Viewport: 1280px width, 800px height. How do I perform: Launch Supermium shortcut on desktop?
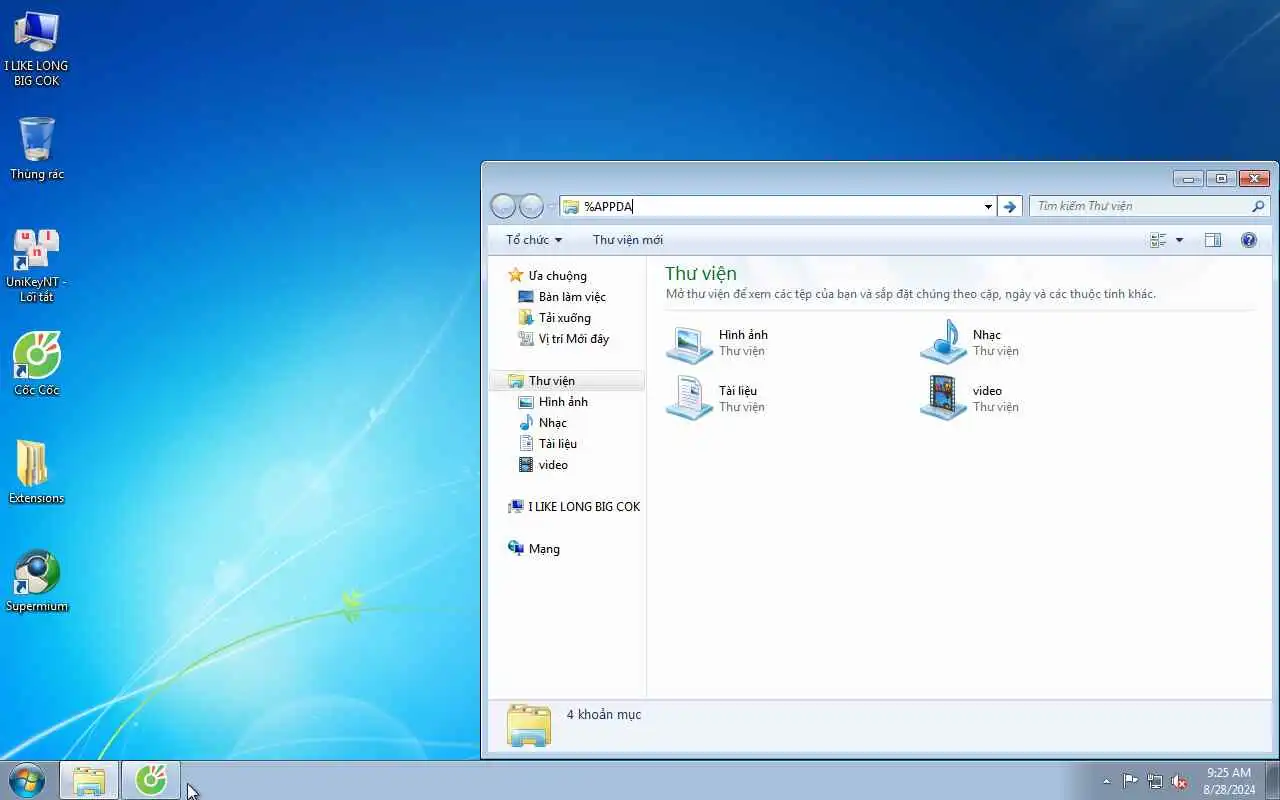[x=36, y=580]
